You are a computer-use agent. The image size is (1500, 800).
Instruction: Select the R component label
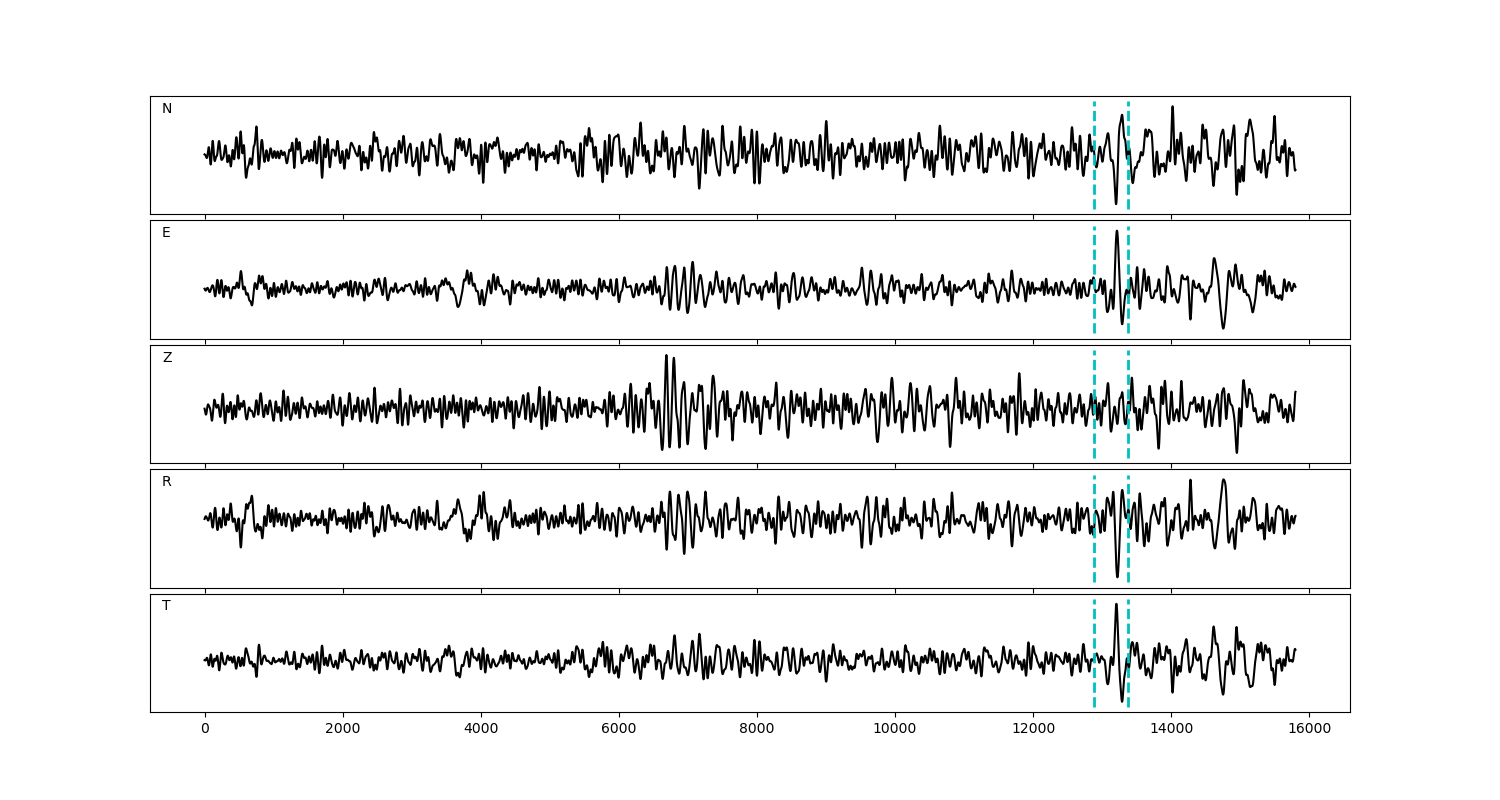point(167,482)
